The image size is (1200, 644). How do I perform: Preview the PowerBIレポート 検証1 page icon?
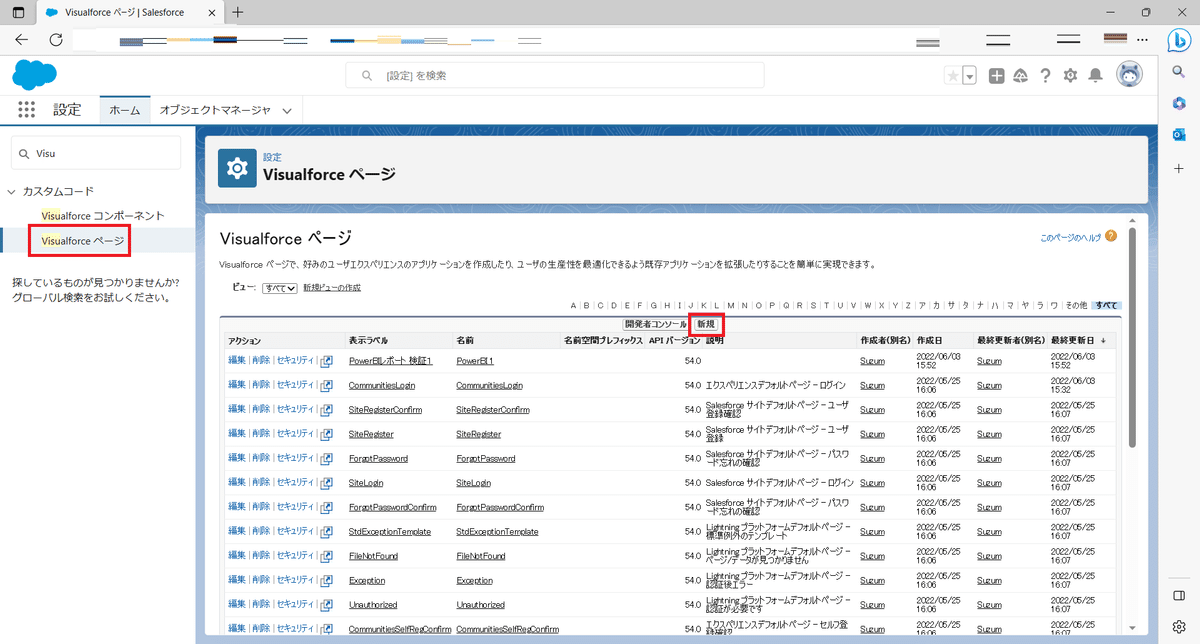pyautogui.click(x=326, y=360)
